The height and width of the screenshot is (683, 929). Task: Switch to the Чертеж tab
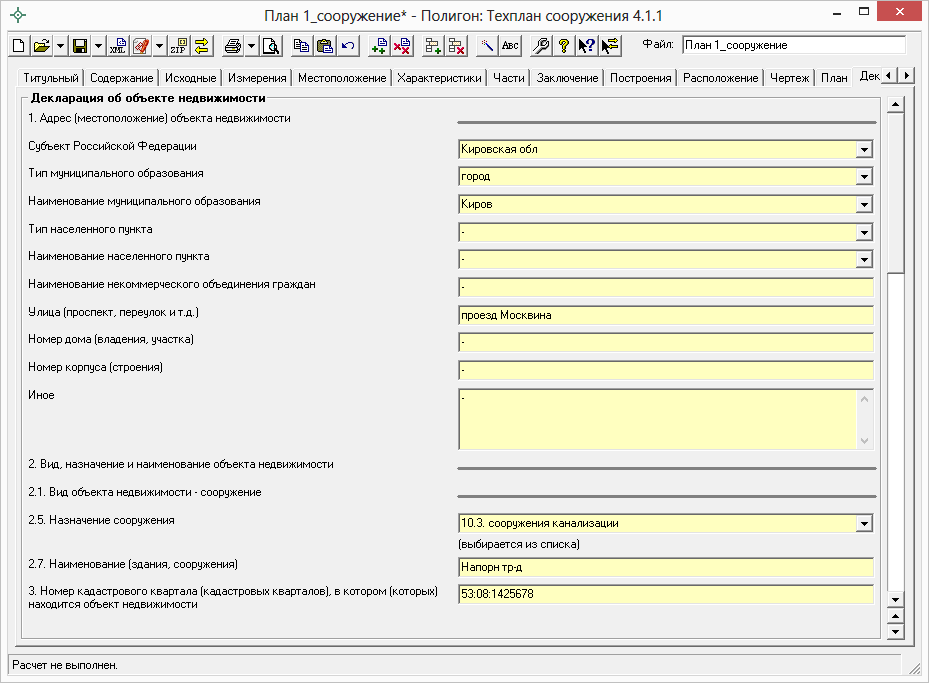(x=789, y=78)
